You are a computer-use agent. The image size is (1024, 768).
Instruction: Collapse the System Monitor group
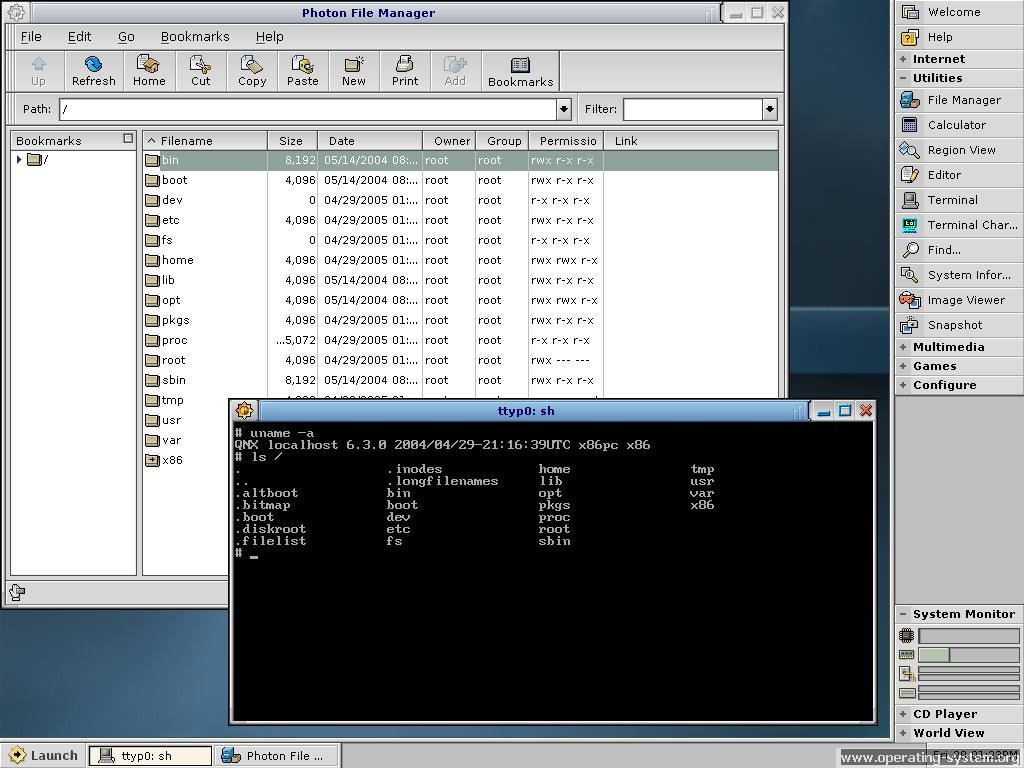pyautogui.click(x=903, y=614)
